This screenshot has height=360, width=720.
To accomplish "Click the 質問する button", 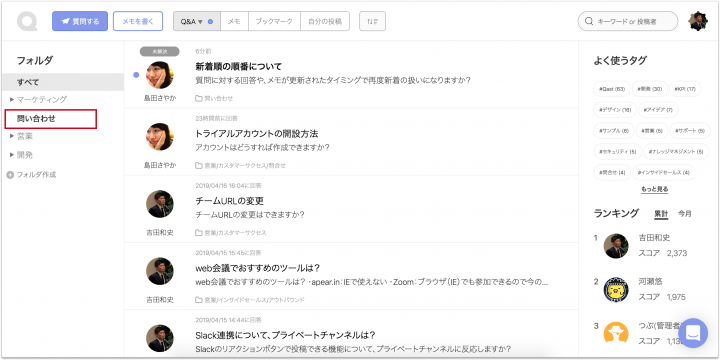I will [80, 21].
